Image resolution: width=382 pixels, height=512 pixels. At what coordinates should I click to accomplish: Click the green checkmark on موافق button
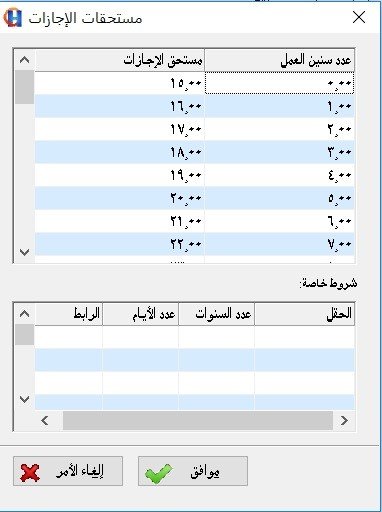pyautogui.click(x=158, y=473)
